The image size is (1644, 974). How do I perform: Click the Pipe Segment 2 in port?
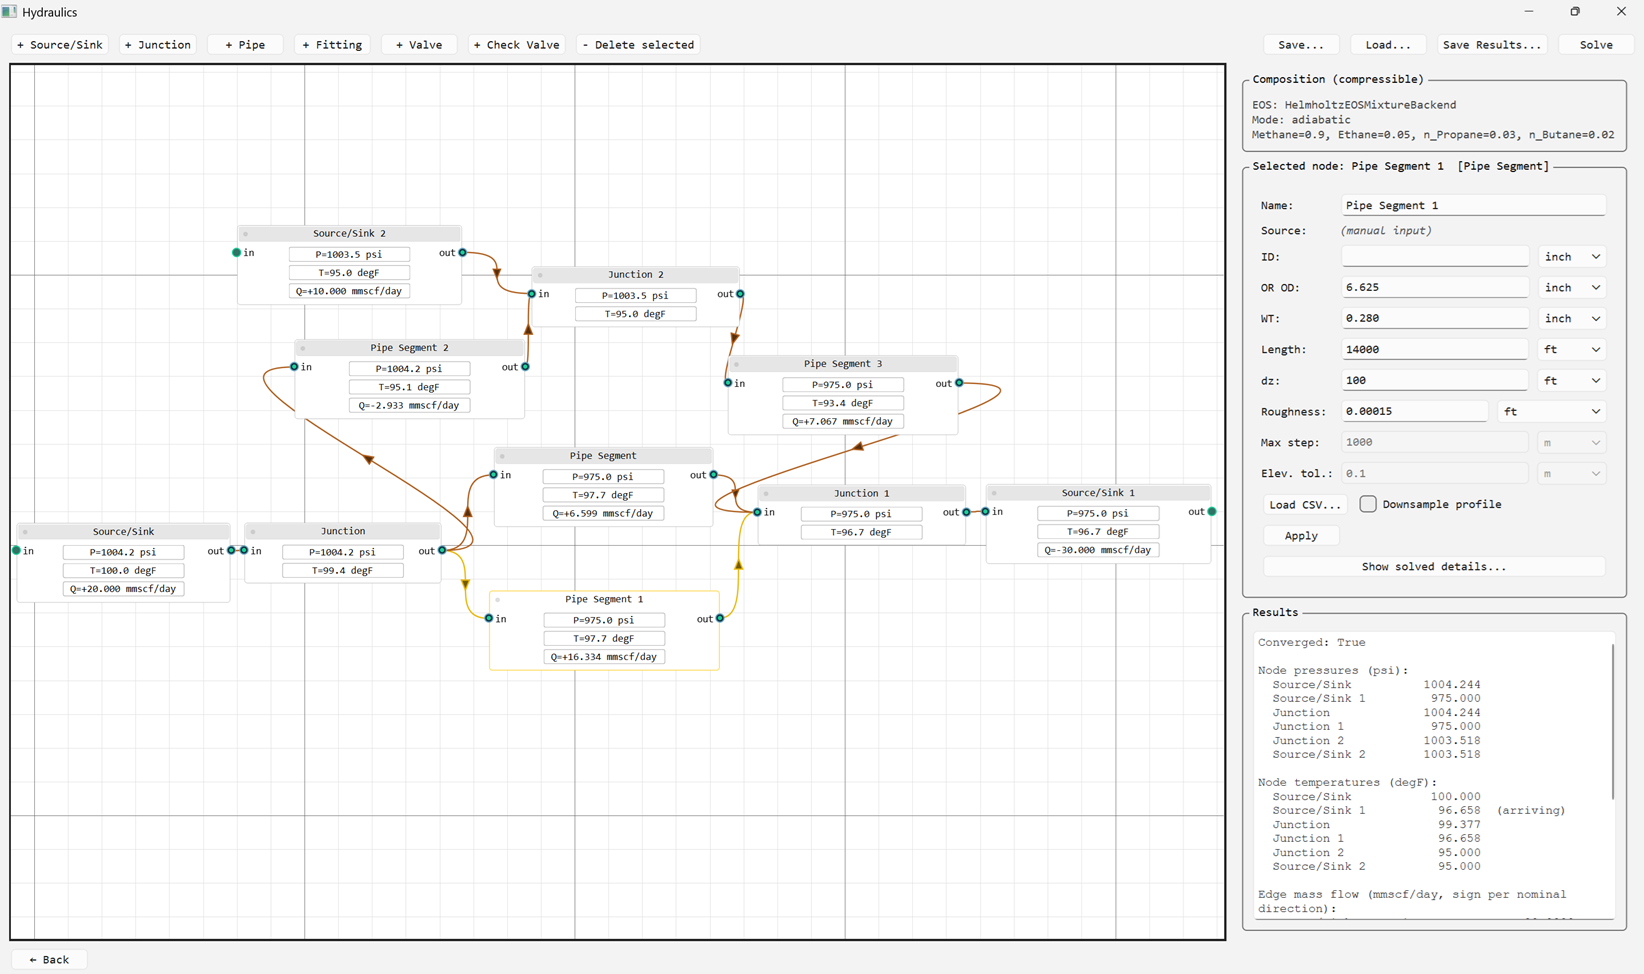[294, 367]
